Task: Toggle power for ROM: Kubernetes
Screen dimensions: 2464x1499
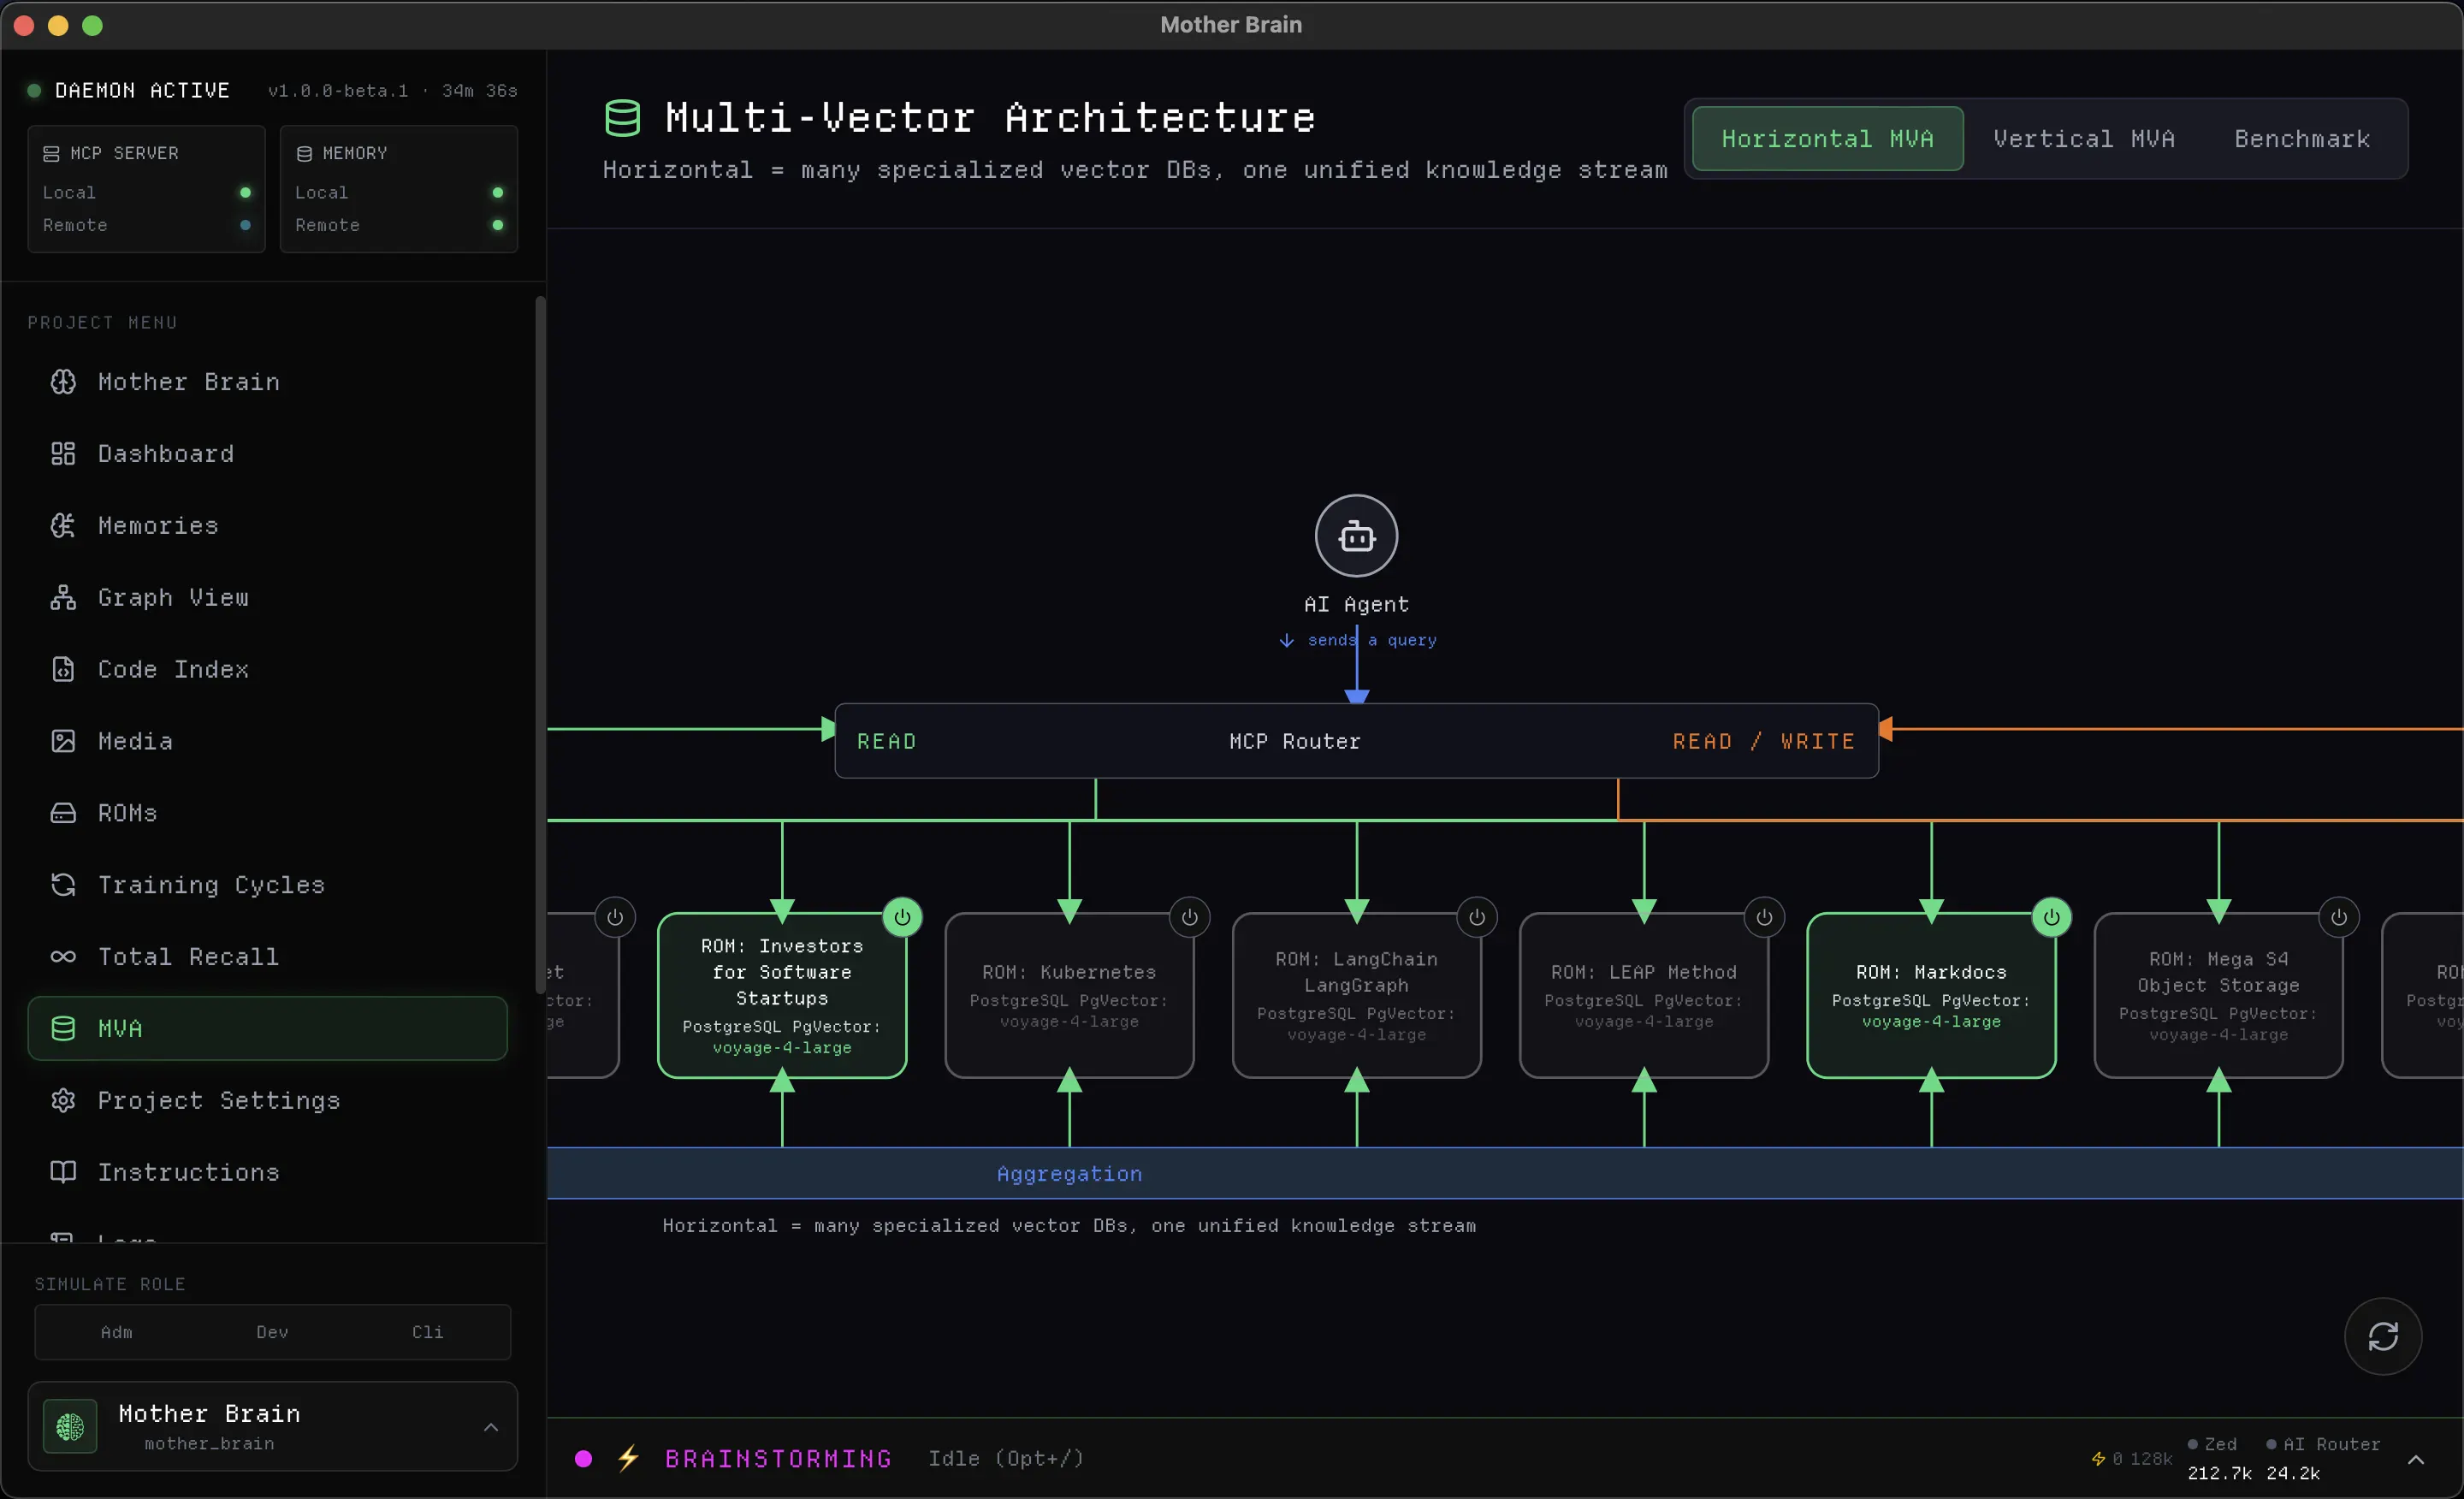Action: (x=1189, y=917)
